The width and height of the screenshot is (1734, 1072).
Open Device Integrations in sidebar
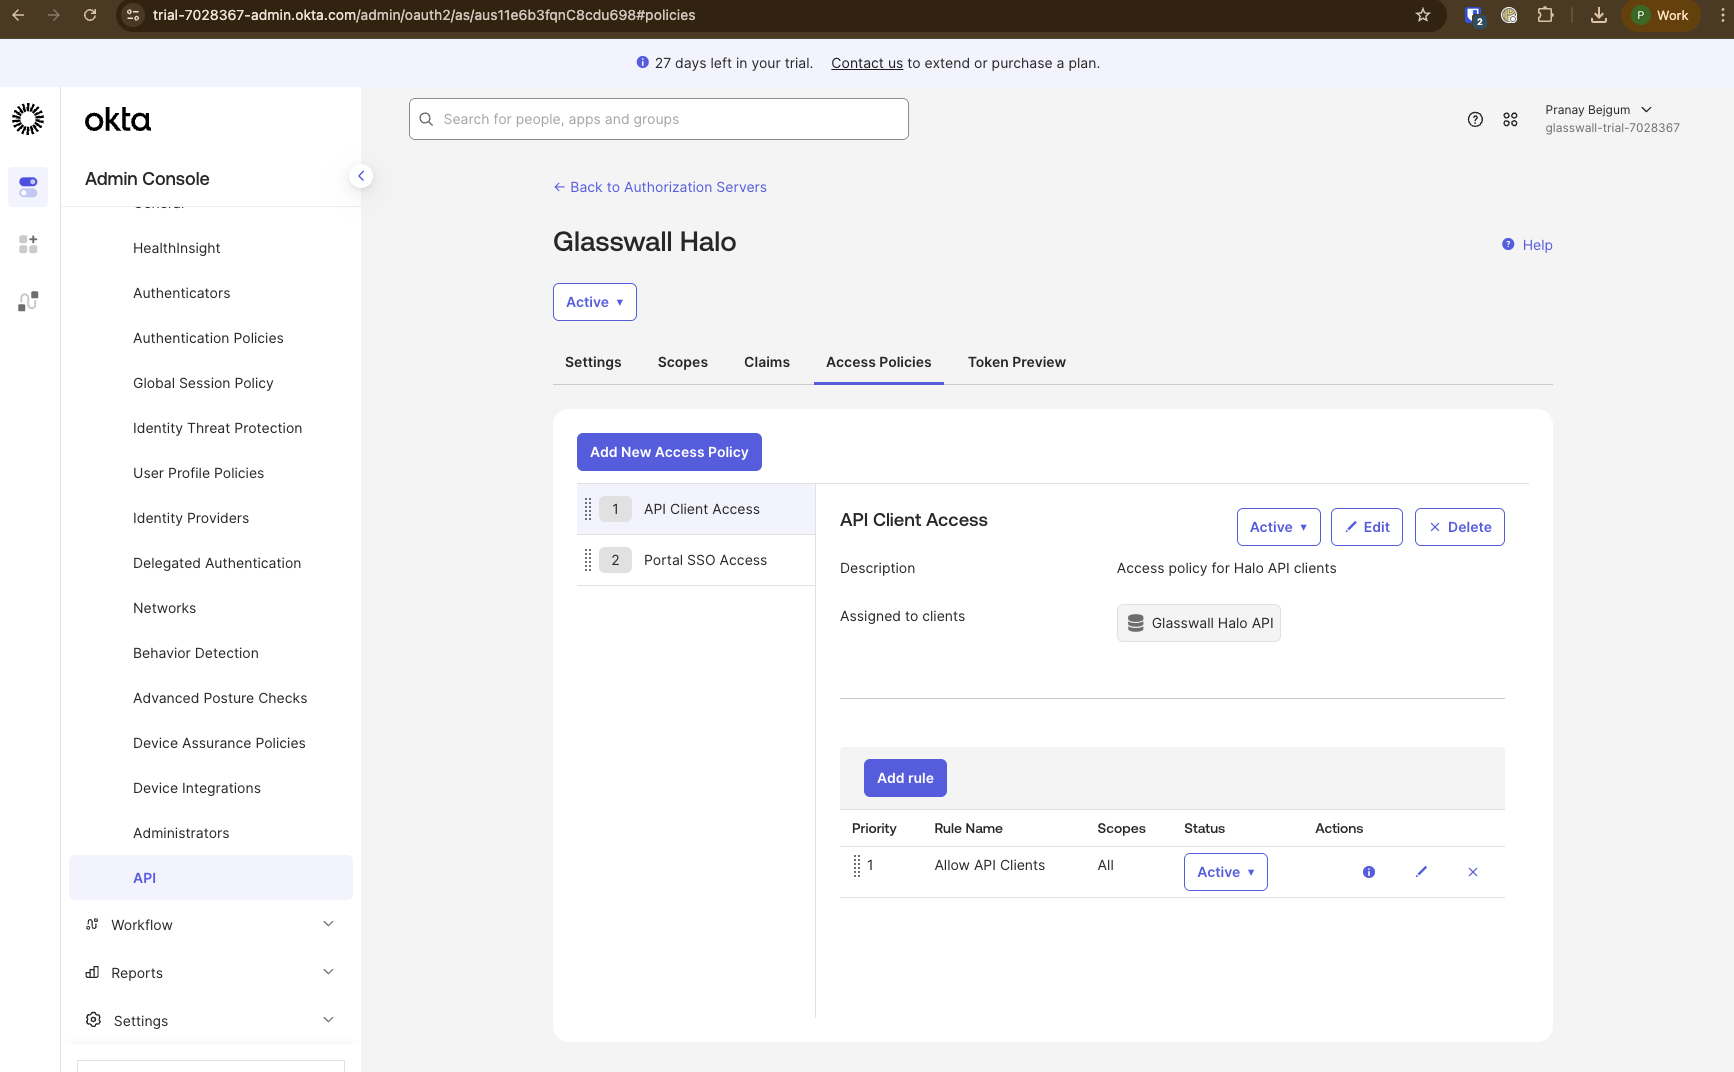tap(197, 788)
